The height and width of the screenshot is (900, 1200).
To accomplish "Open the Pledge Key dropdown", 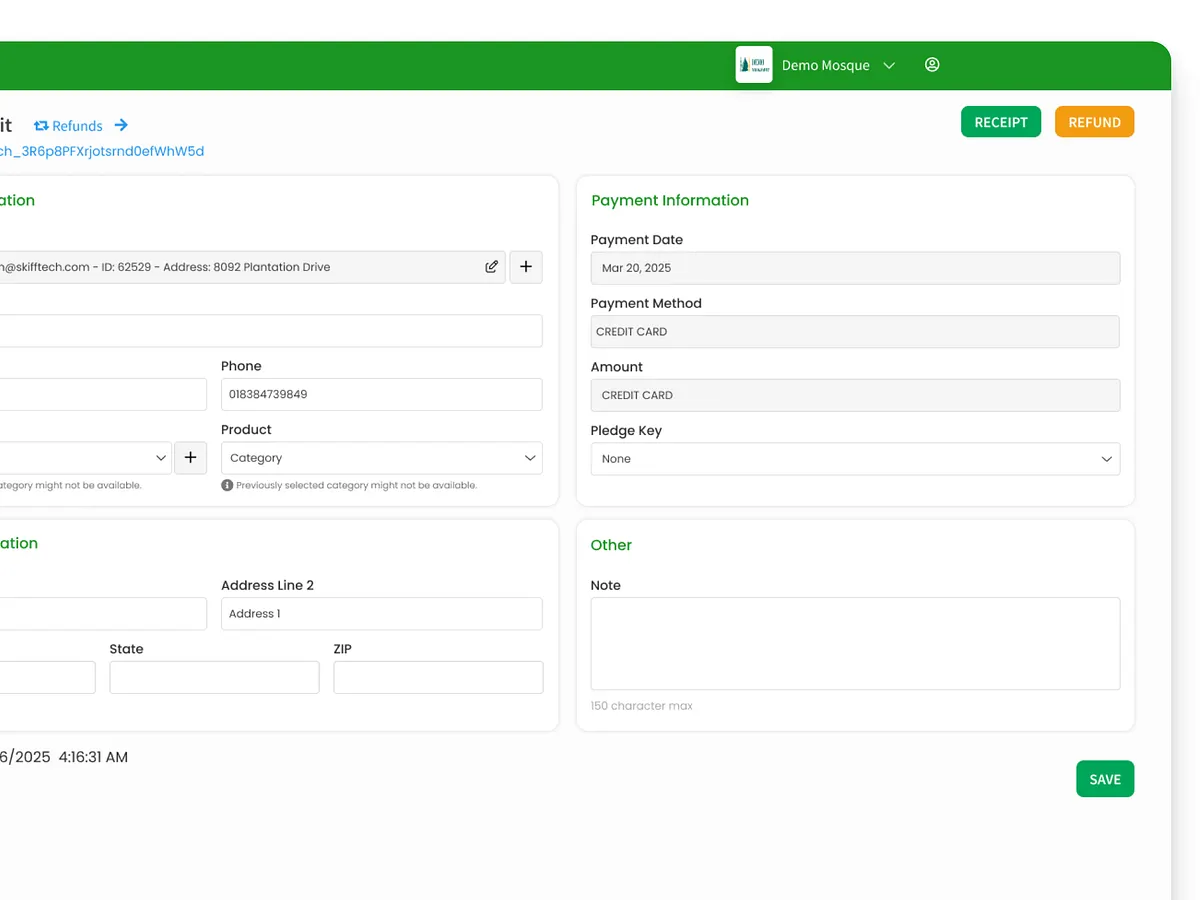I will [855, 459].
